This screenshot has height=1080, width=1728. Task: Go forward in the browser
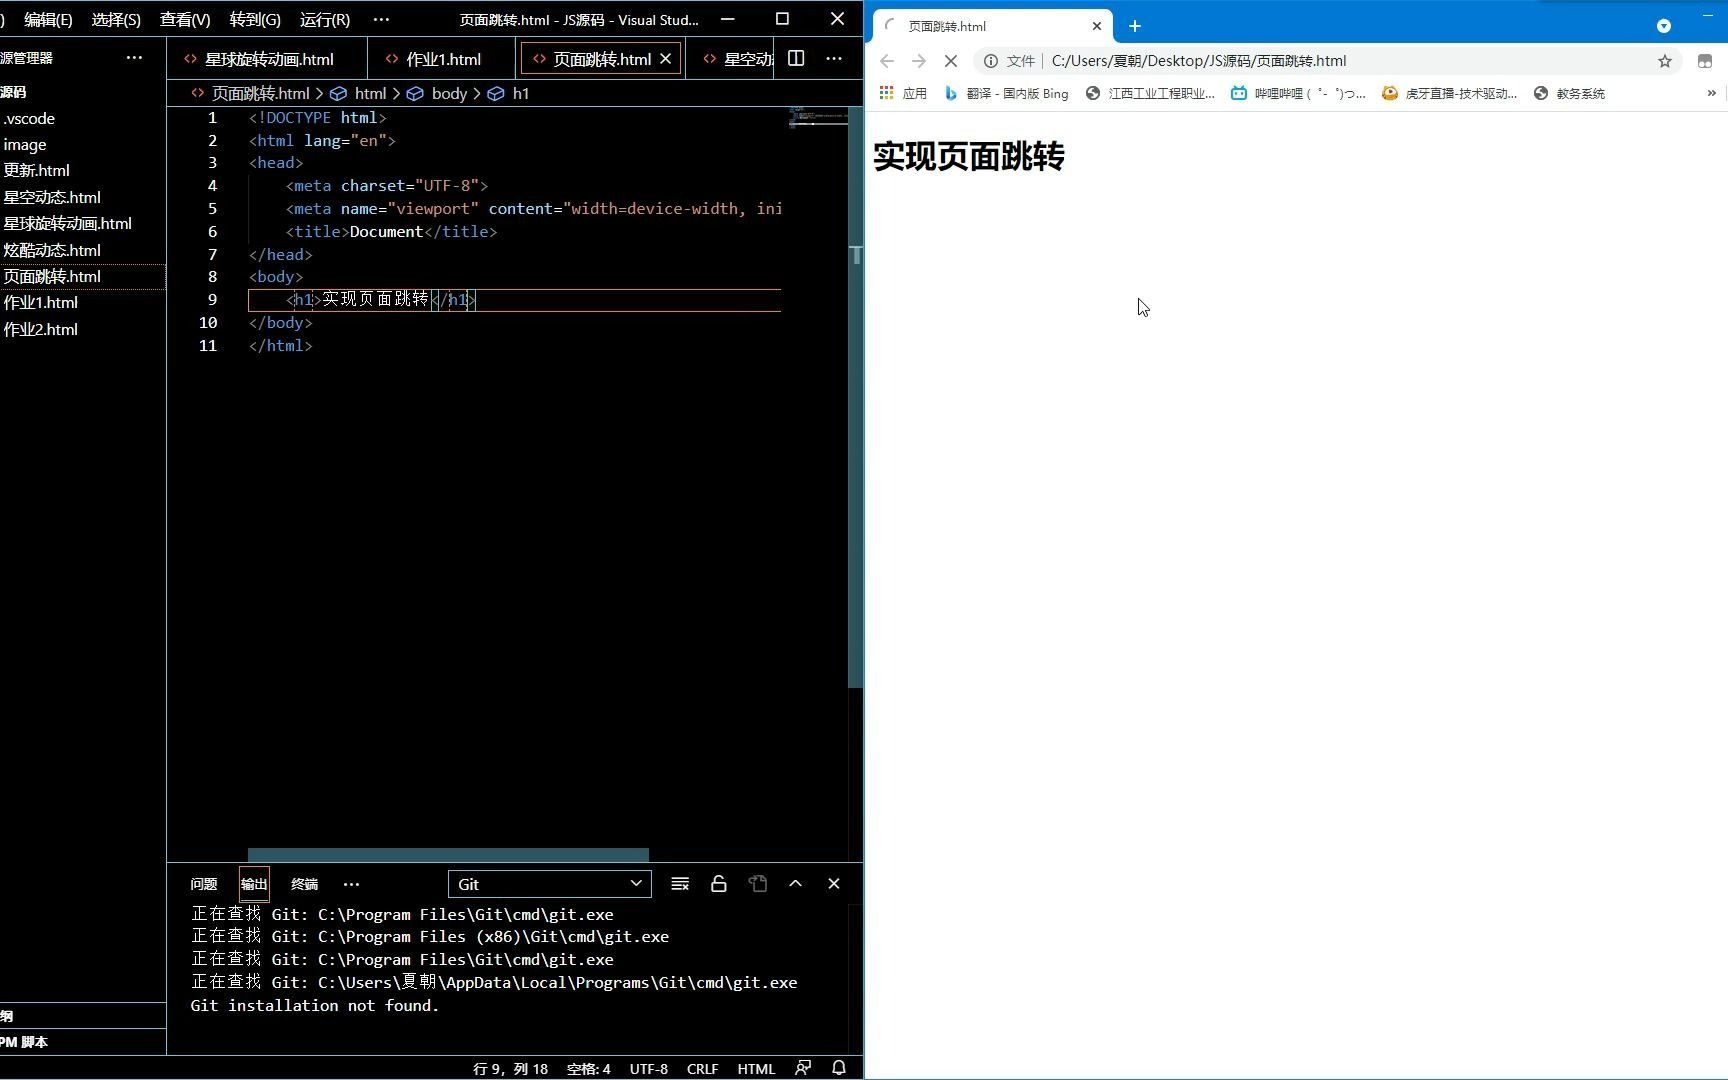(919, 61)
